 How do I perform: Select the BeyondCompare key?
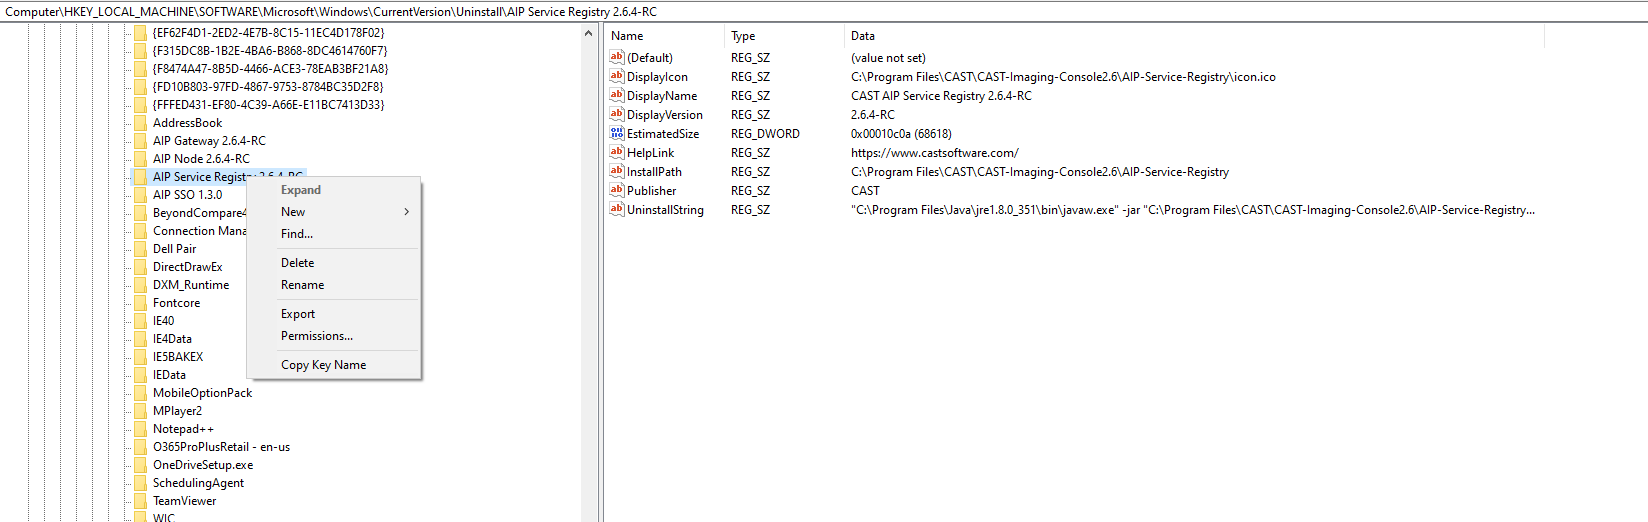tap(198, 213)
